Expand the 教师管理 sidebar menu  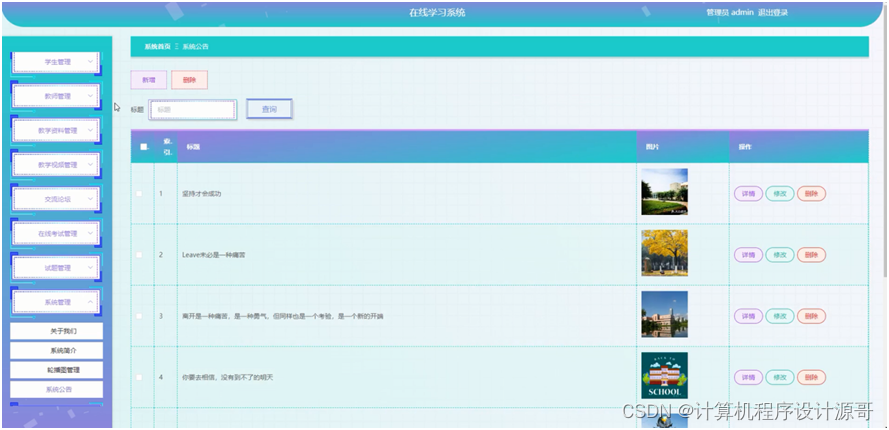point(56,96)
